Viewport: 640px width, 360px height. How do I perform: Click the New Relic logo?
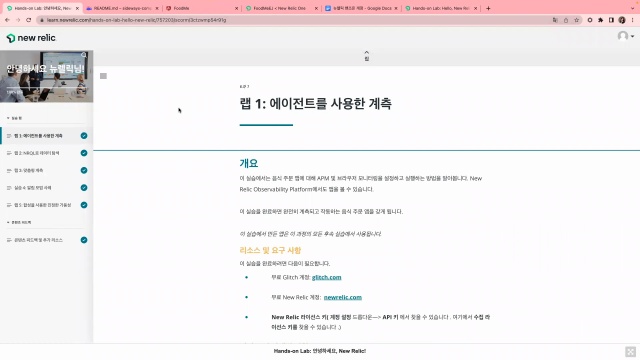point(31,38)
